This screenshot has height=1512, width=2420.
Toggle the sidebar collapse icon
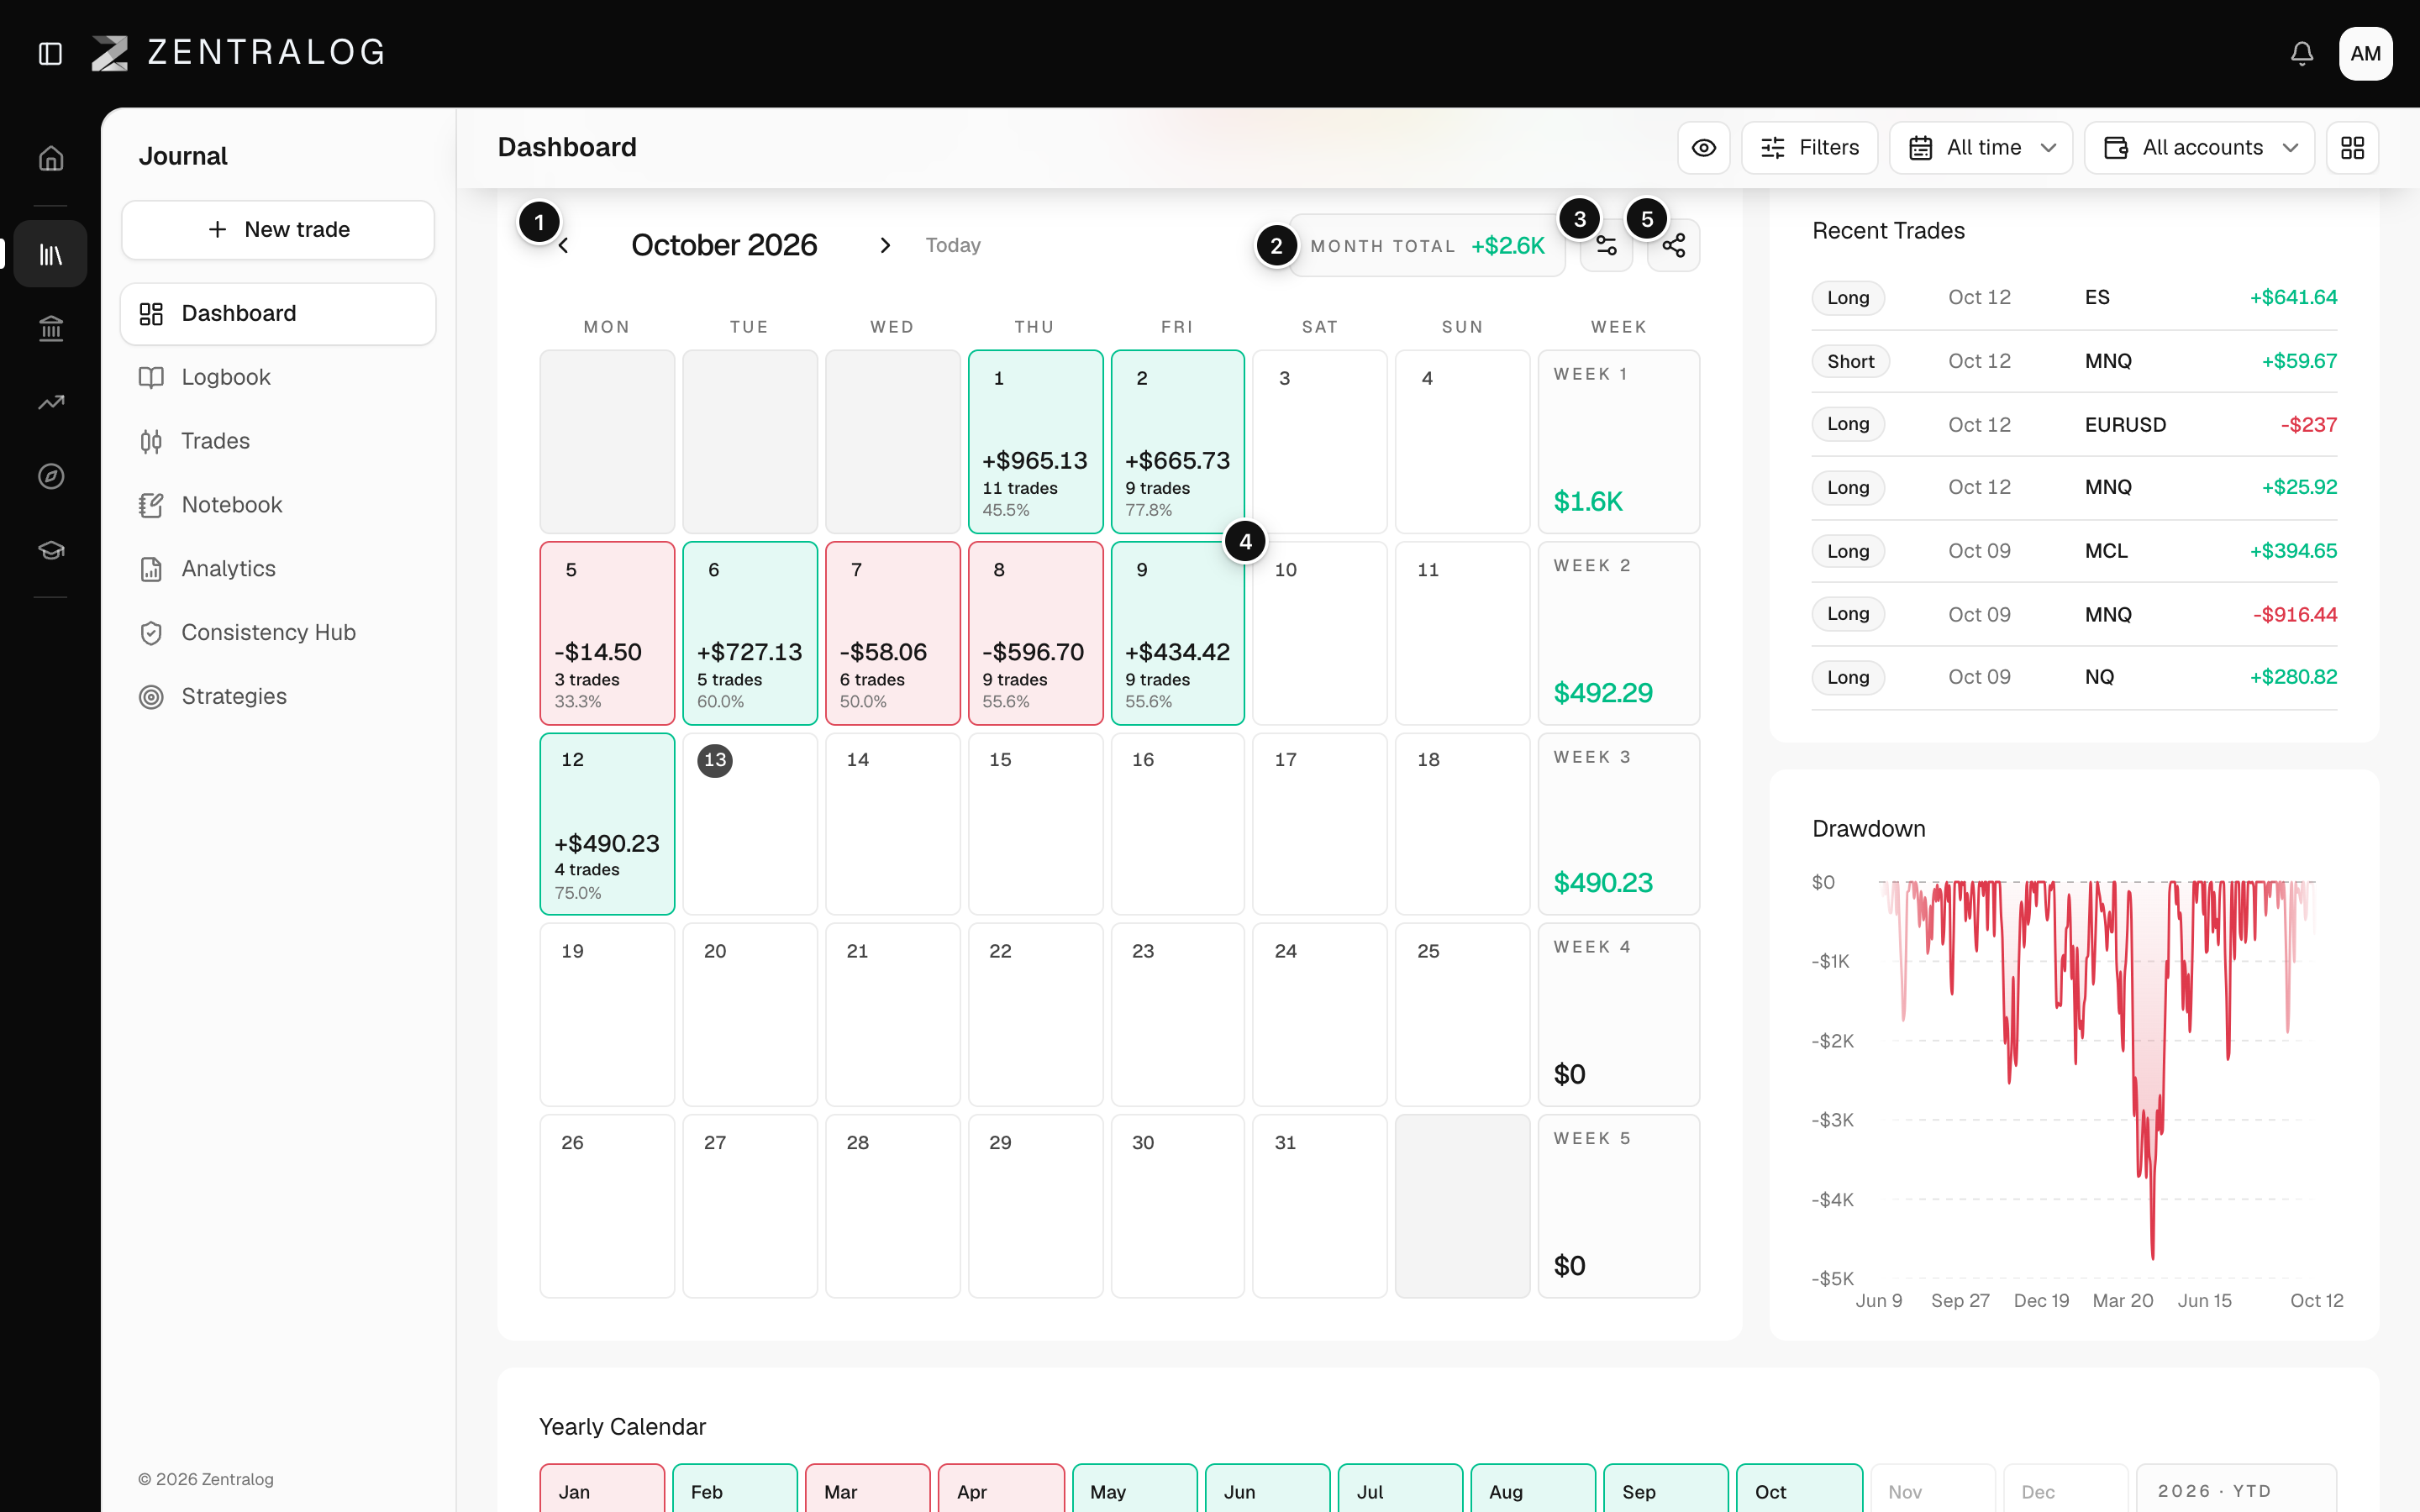[50, 53]
